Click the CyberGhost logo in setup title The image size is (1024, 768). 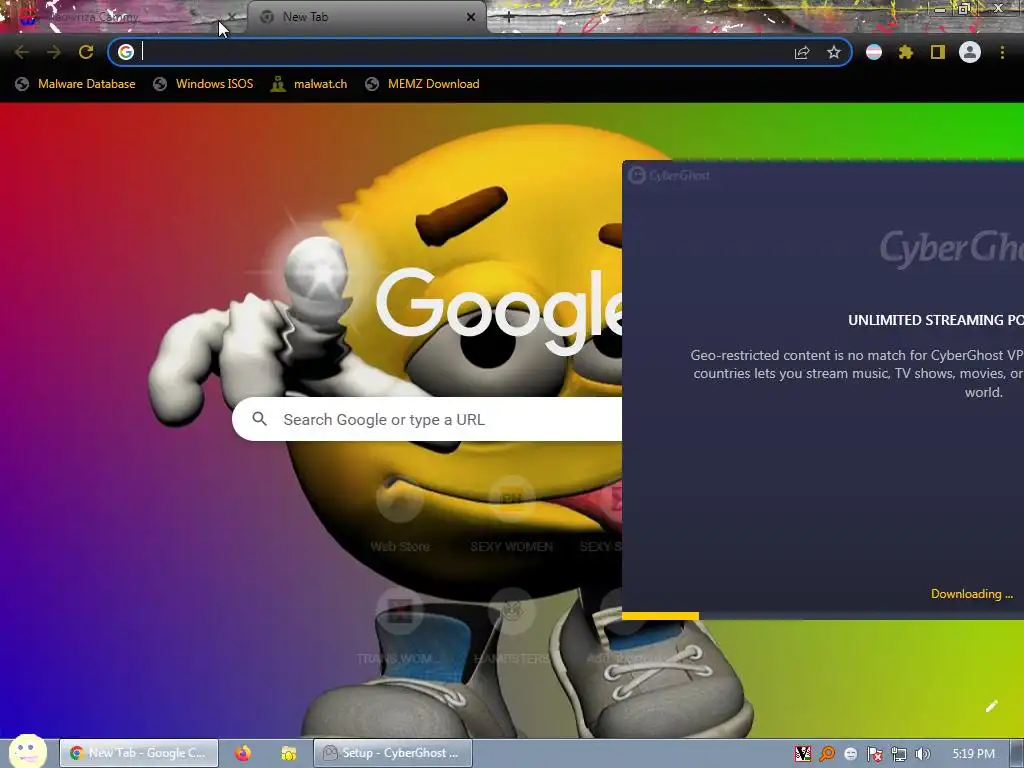tap(669, 175)
